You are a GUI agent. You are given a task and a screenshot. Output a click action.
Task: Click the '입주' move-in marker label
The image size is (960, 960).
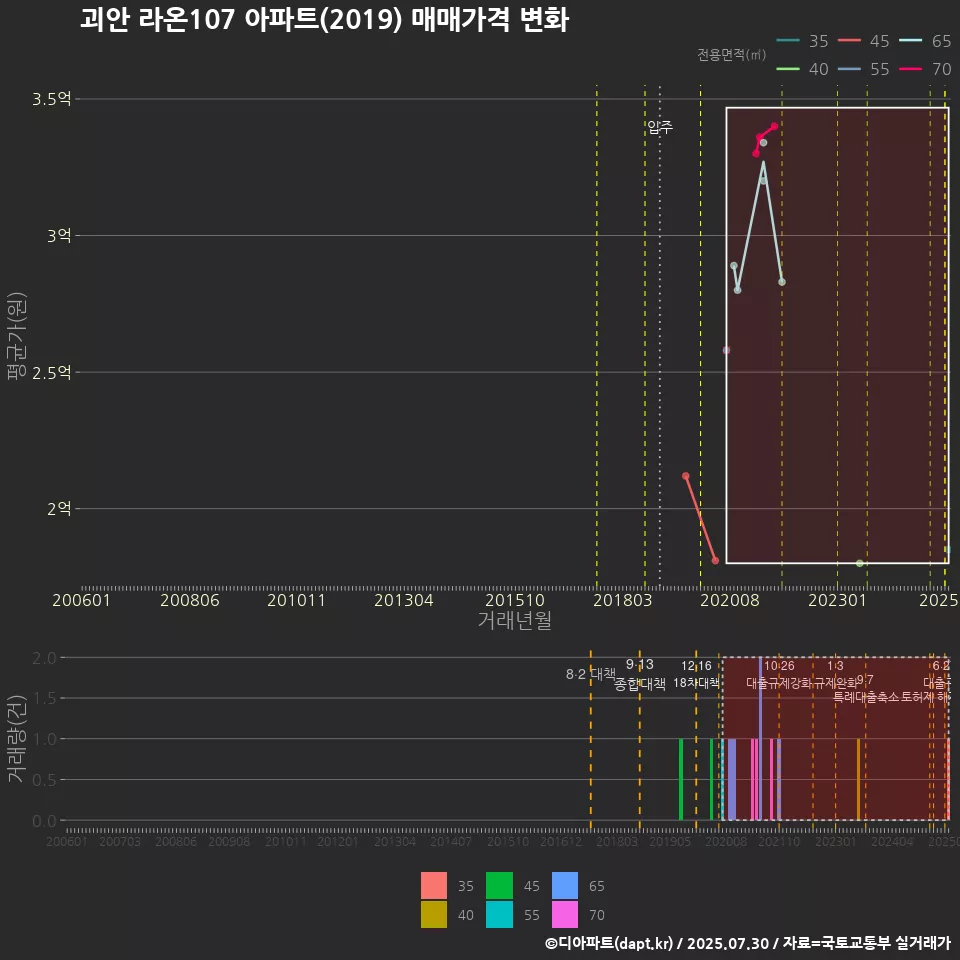point(660,127)
